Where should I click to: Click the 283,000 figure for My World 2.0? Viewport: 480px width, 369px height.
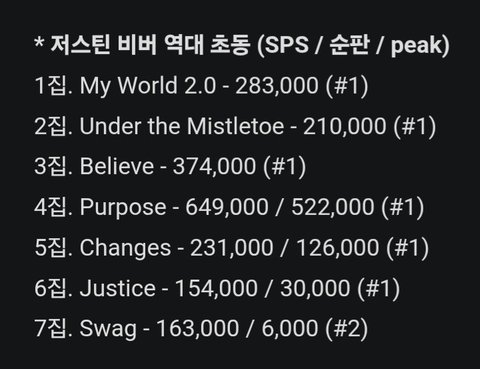pos(277,86)
